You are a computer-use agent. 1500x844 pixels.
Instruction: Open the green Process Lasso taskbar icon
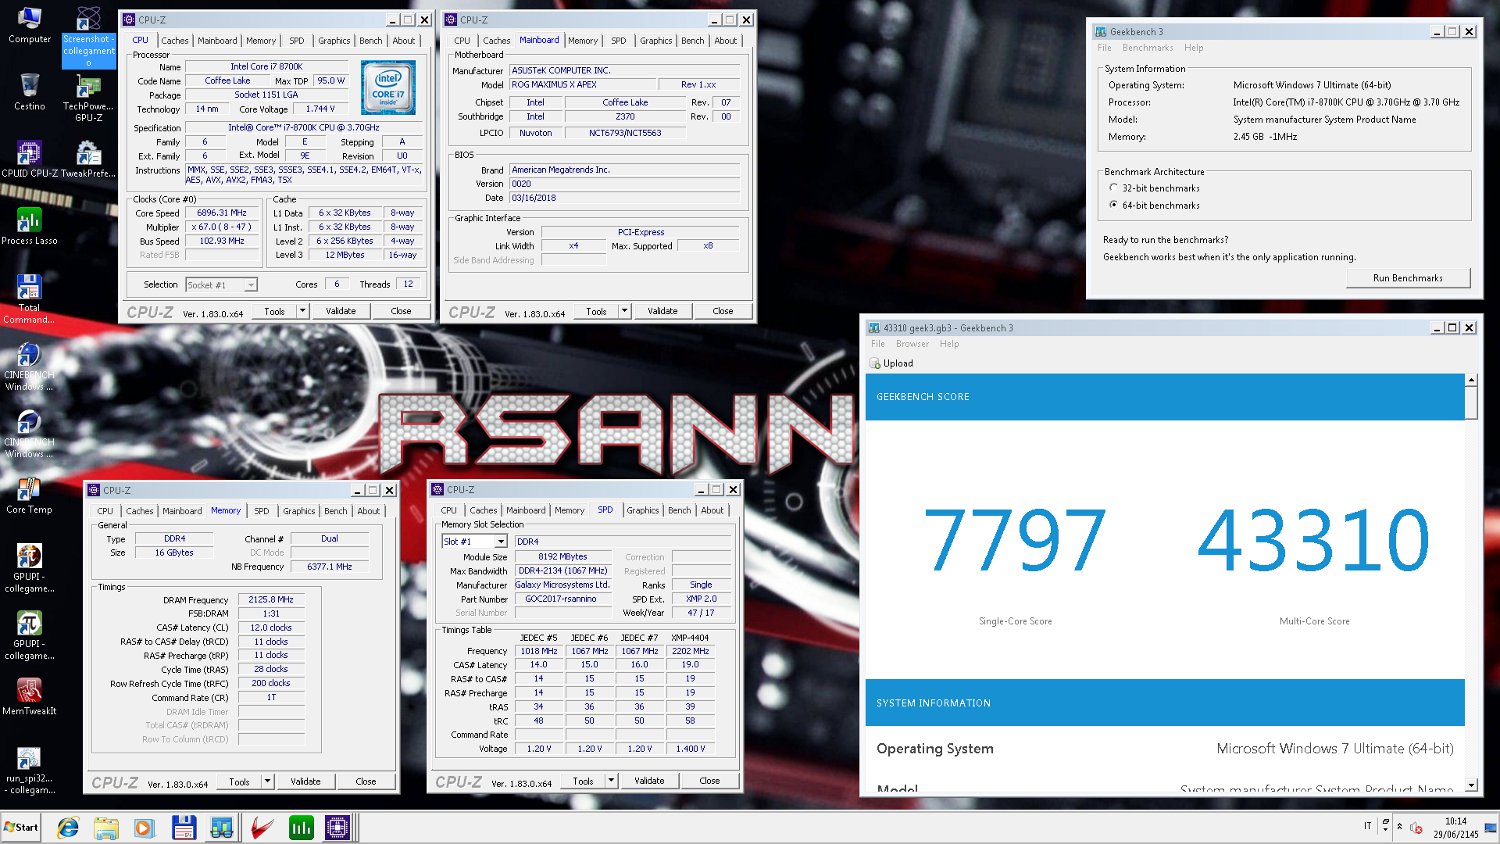(x=301, y=827)
